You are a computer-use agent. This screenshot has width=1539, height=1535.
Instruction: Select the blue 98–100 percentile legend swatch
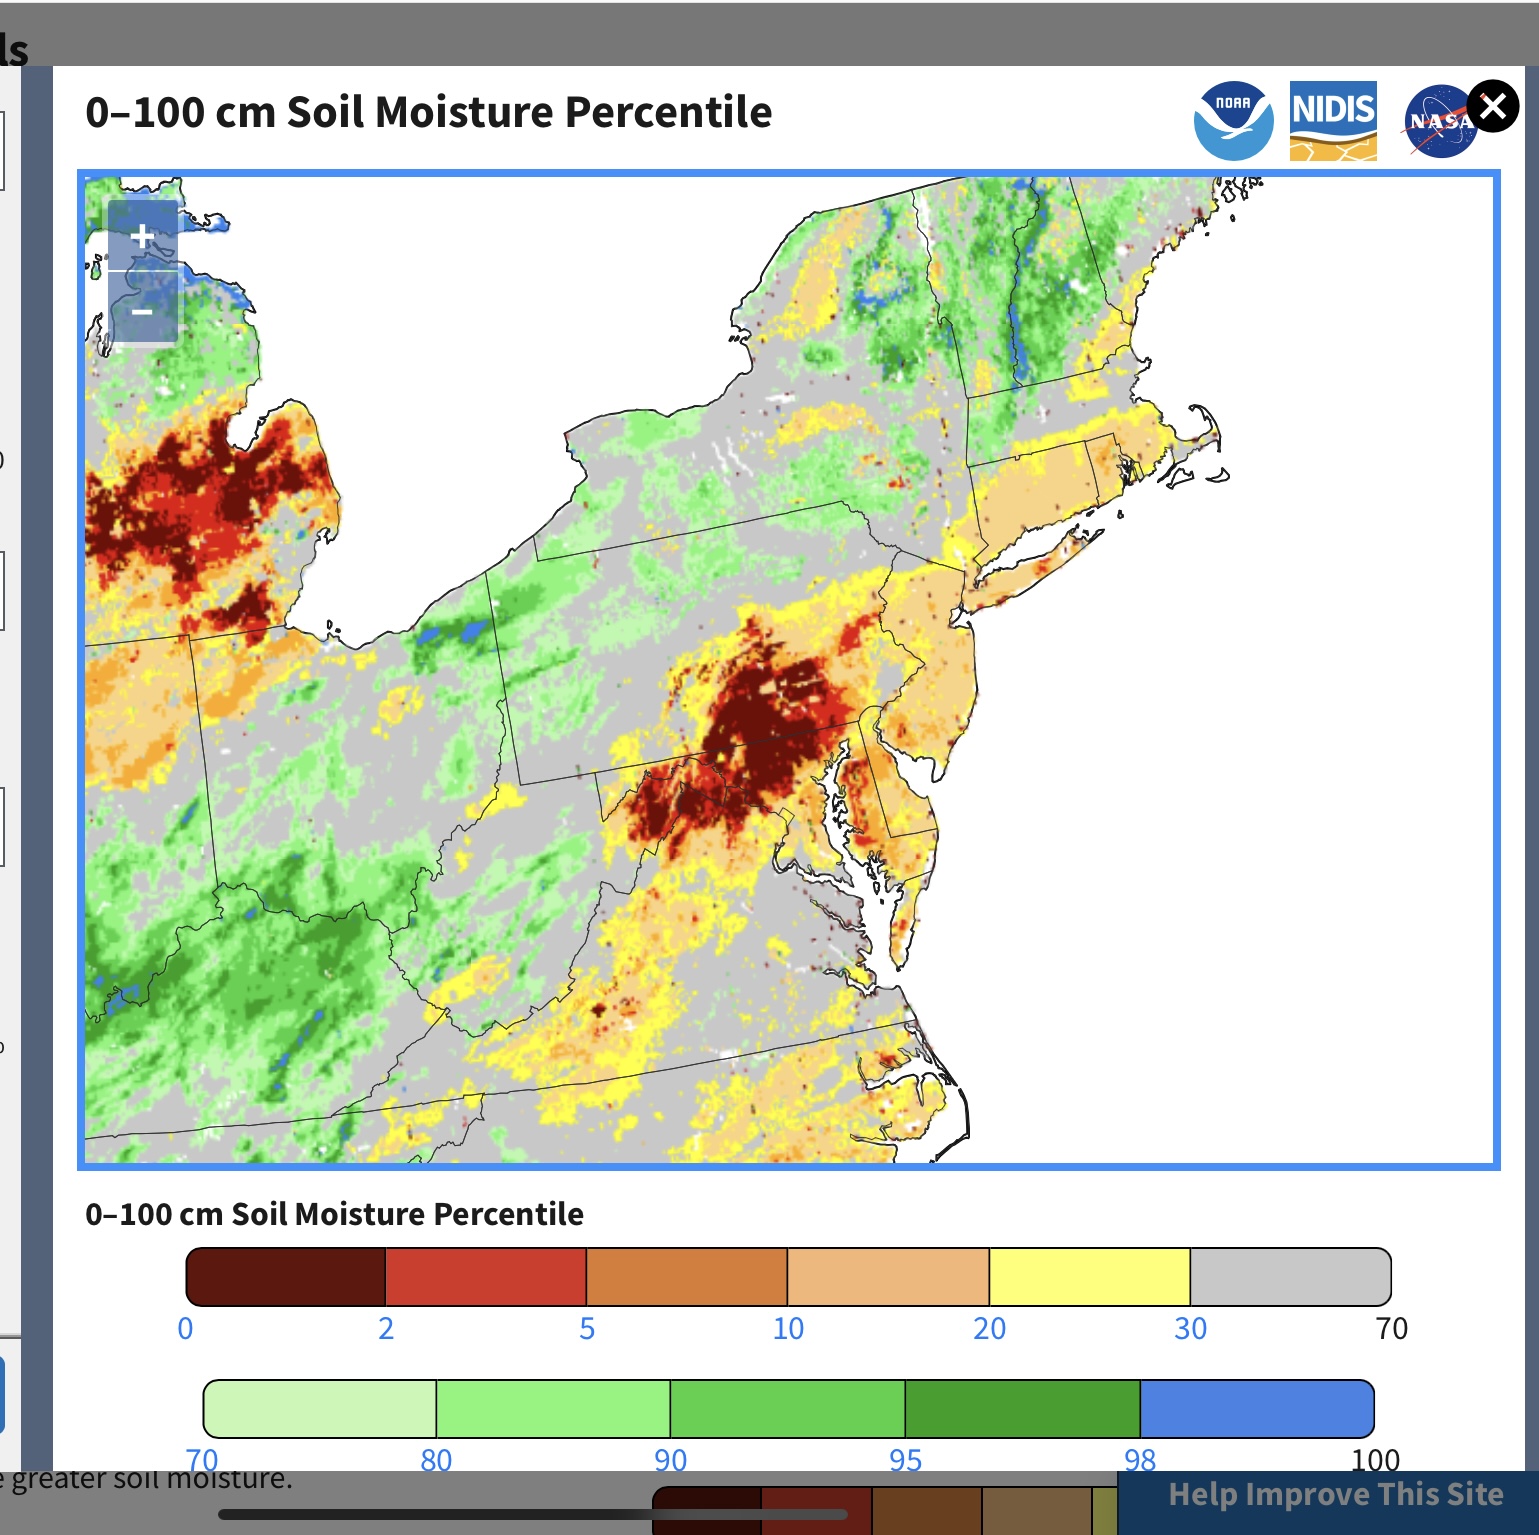click(x=1257, y=1409)
